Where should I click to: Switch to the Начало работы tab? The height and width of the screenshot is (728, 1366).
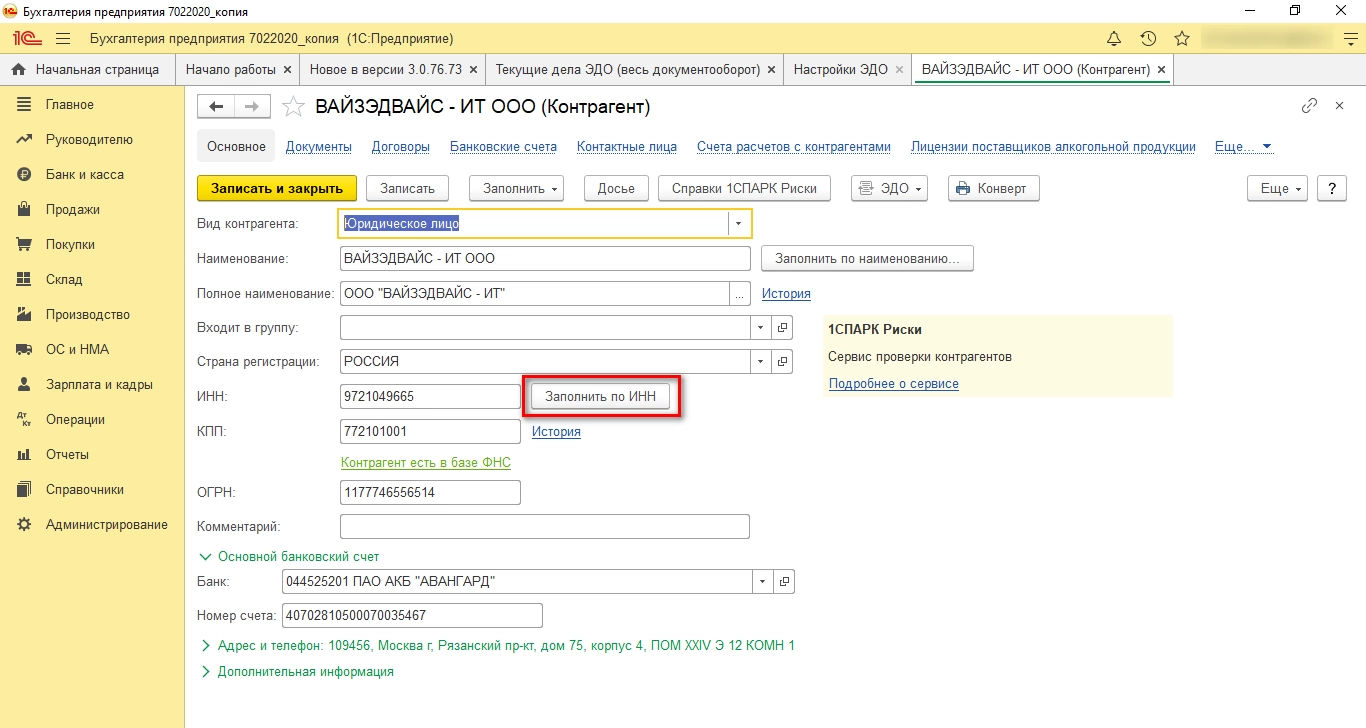231,70
